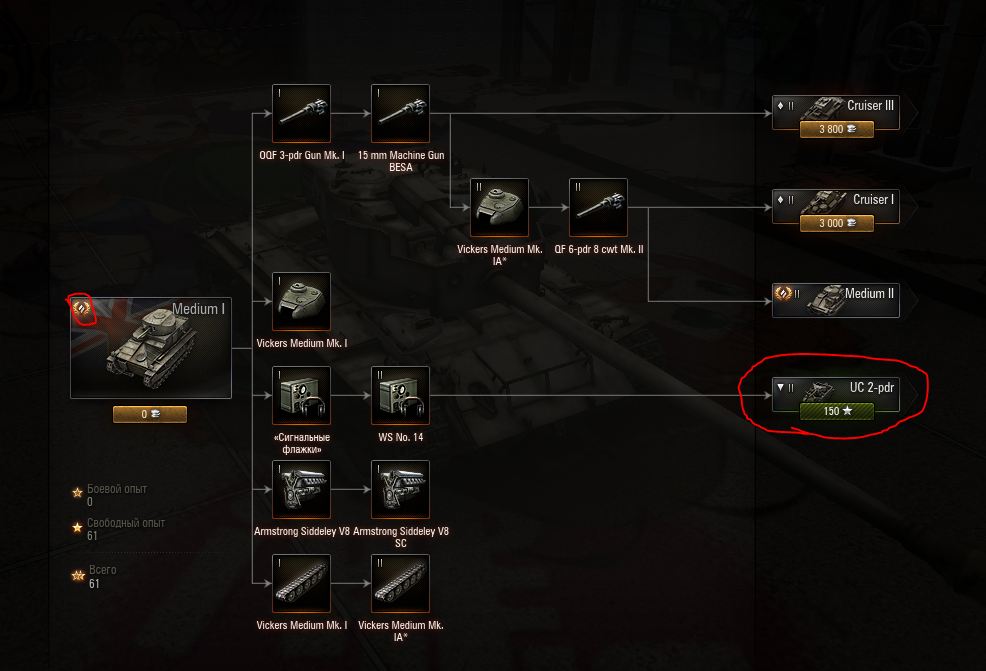Select the 15 mm Machine Gun BESA module
Screen dimensions: 986x671
(x=401, y=114)
